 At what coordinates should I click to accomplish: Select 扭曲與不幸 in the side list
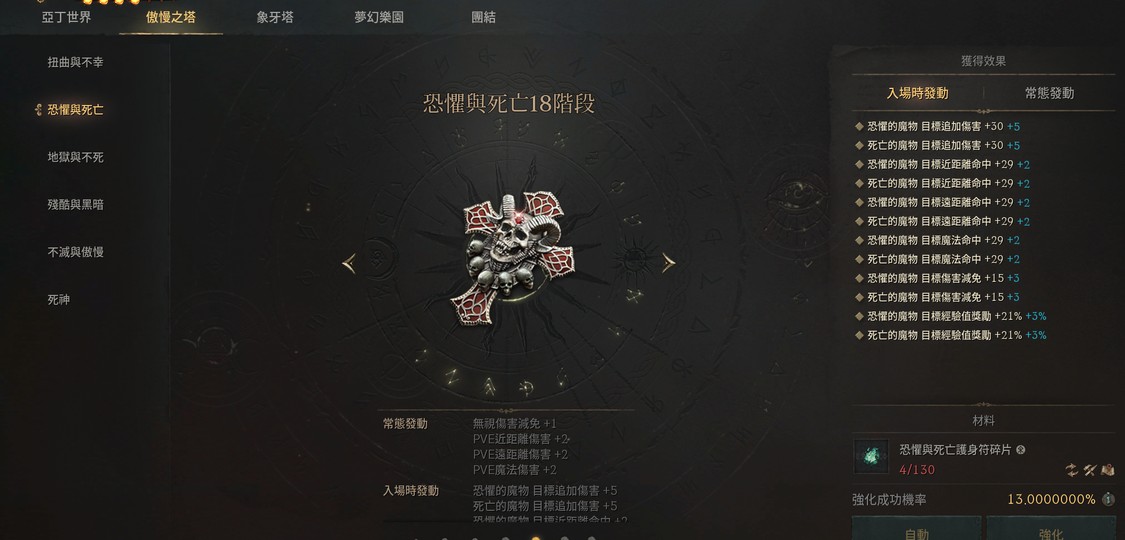(x=75, y=62)
